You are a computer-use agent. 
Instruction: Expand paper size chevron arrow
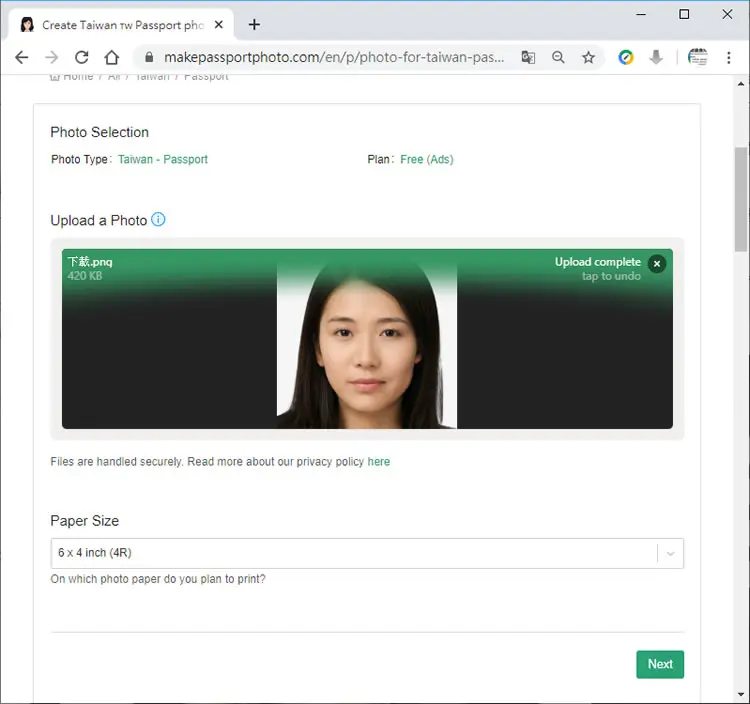[671, 553]
